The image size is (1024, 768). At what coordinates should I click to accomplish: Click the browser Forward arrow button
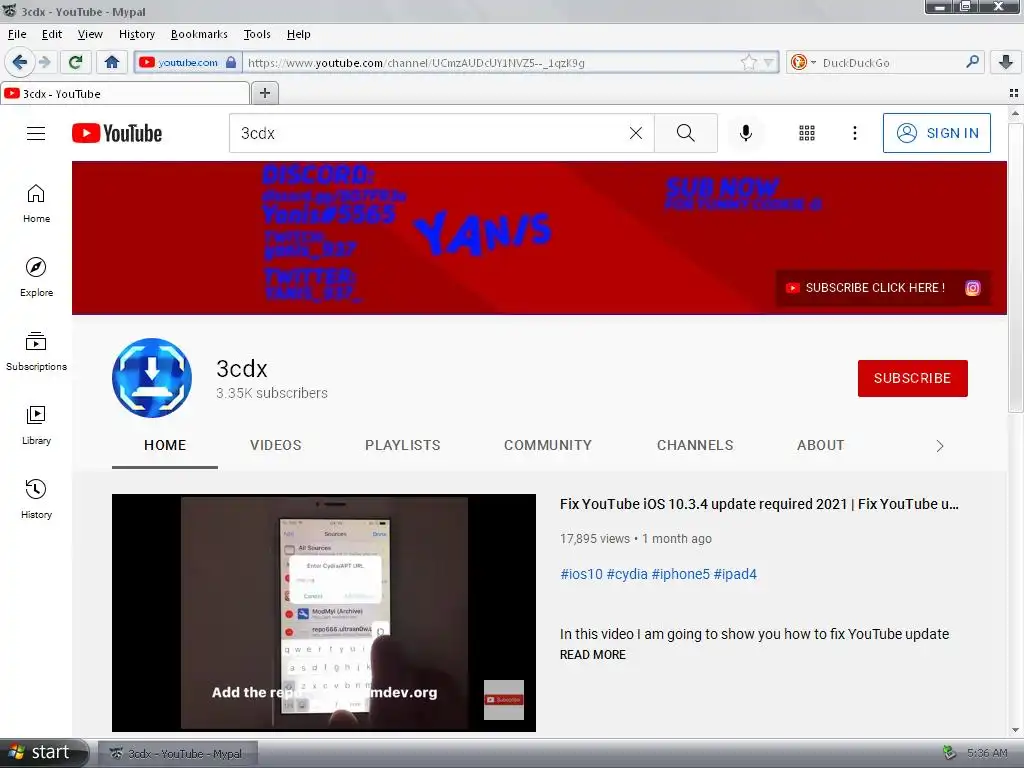(x=44, y=62)
